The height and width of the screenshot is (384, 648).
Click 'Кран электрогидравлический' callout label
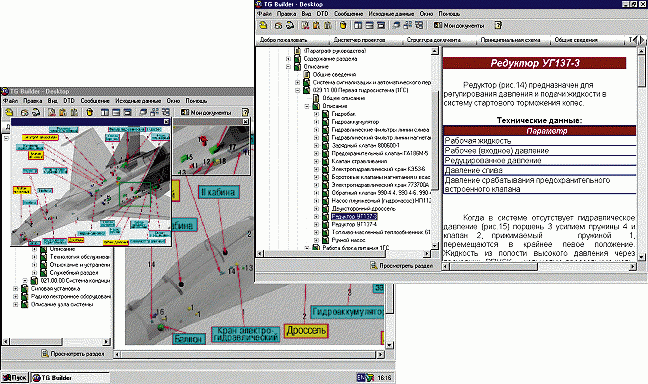245,334
